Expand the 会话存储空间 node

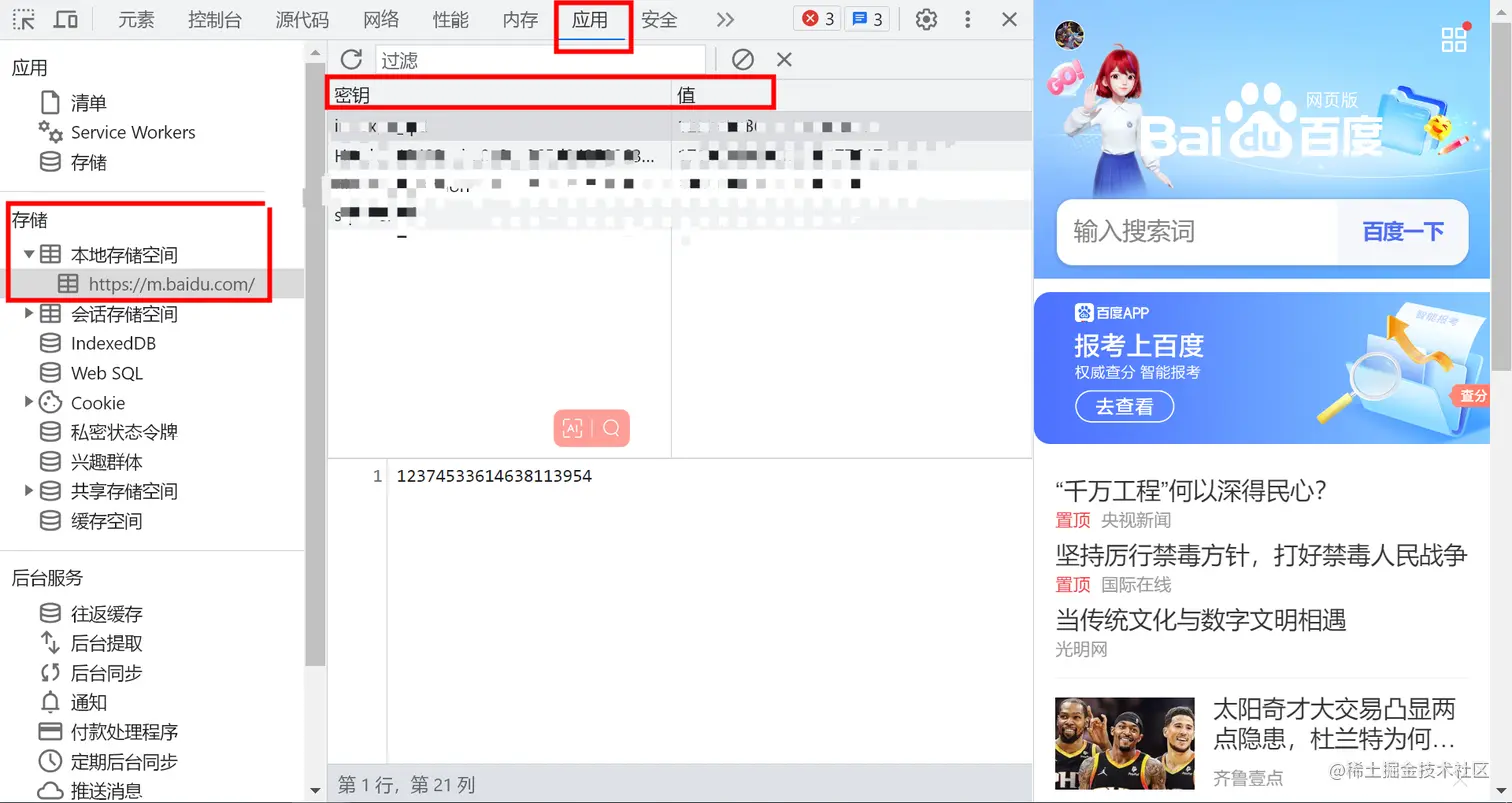click(x=29, y=314)
